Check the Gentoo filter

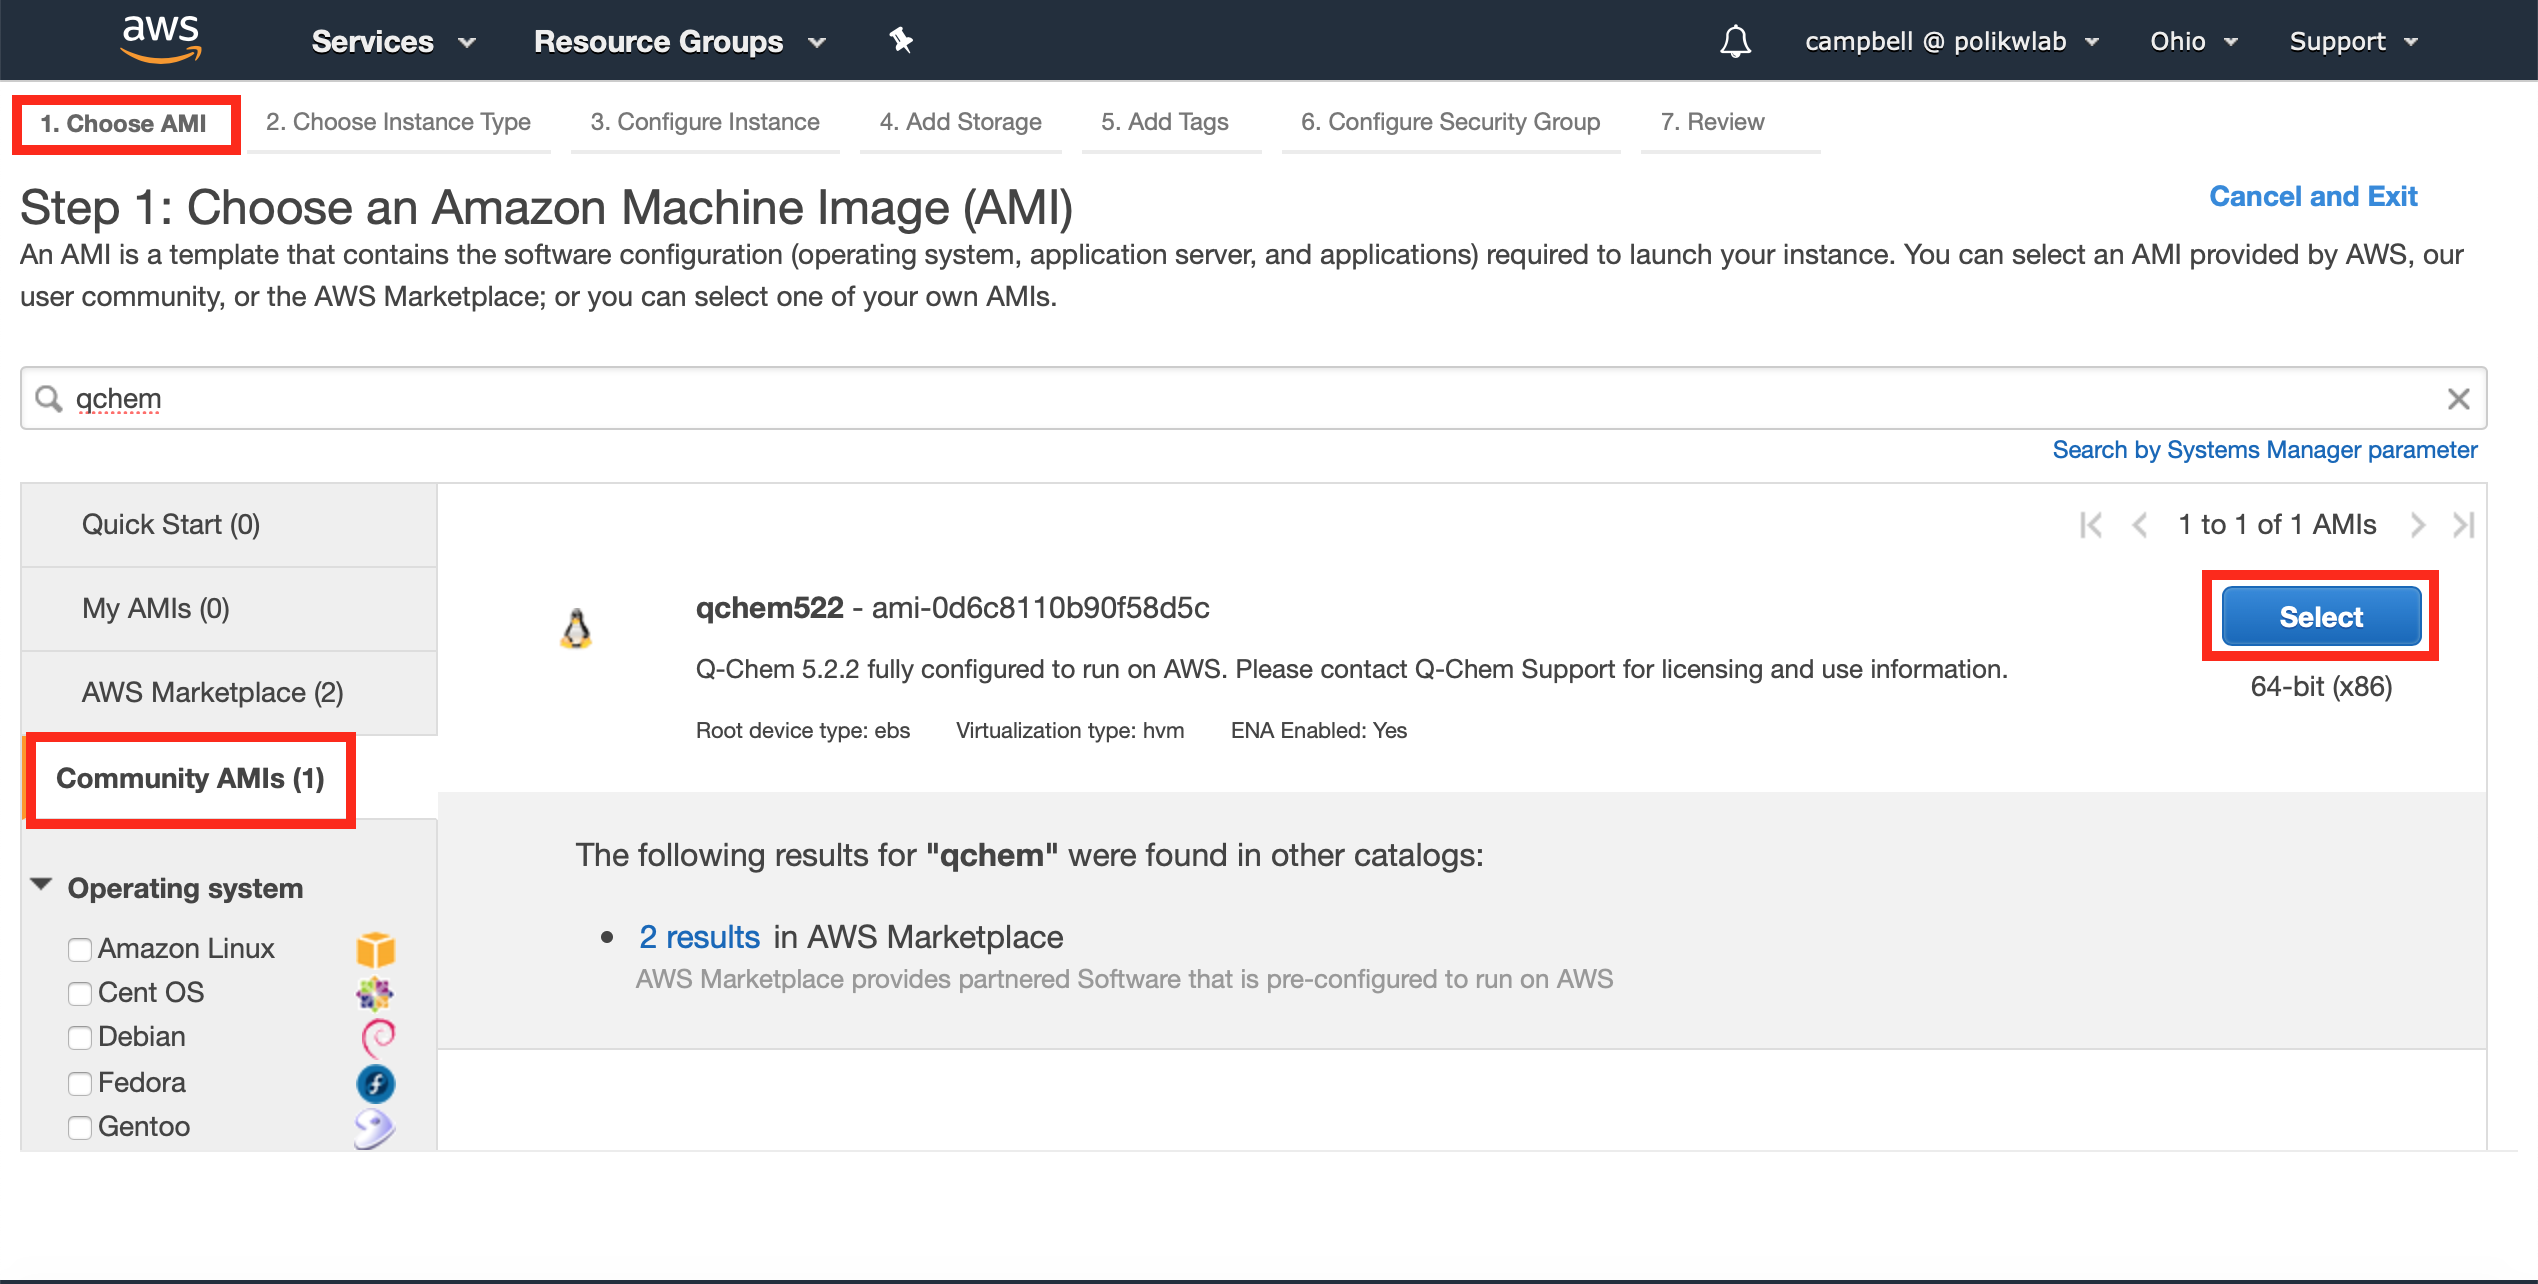coord(79,1127)
